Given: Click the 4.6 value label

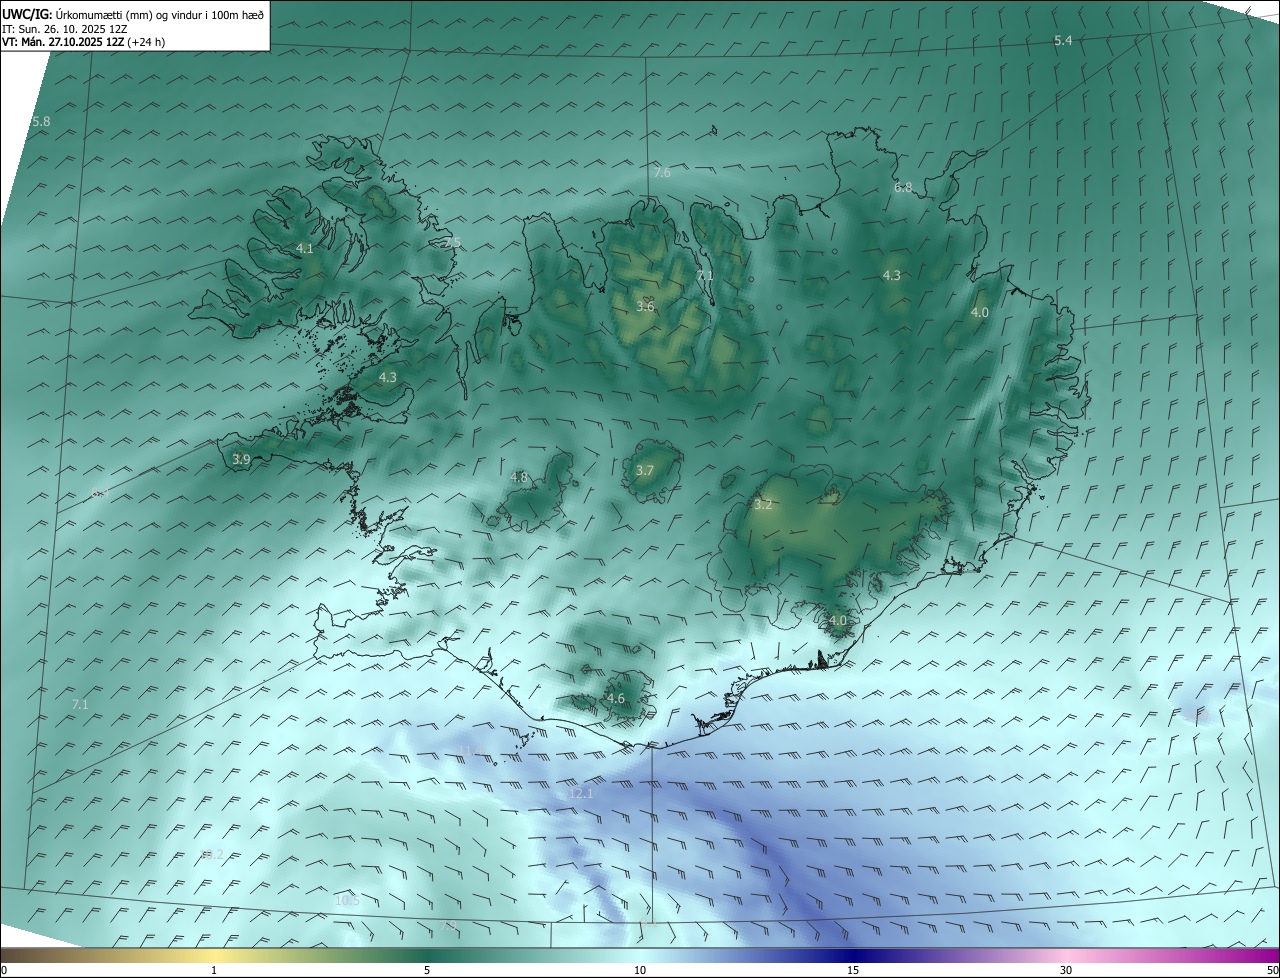Looking at the screenshot, I should pyautogui.click(x=616, y=699).
